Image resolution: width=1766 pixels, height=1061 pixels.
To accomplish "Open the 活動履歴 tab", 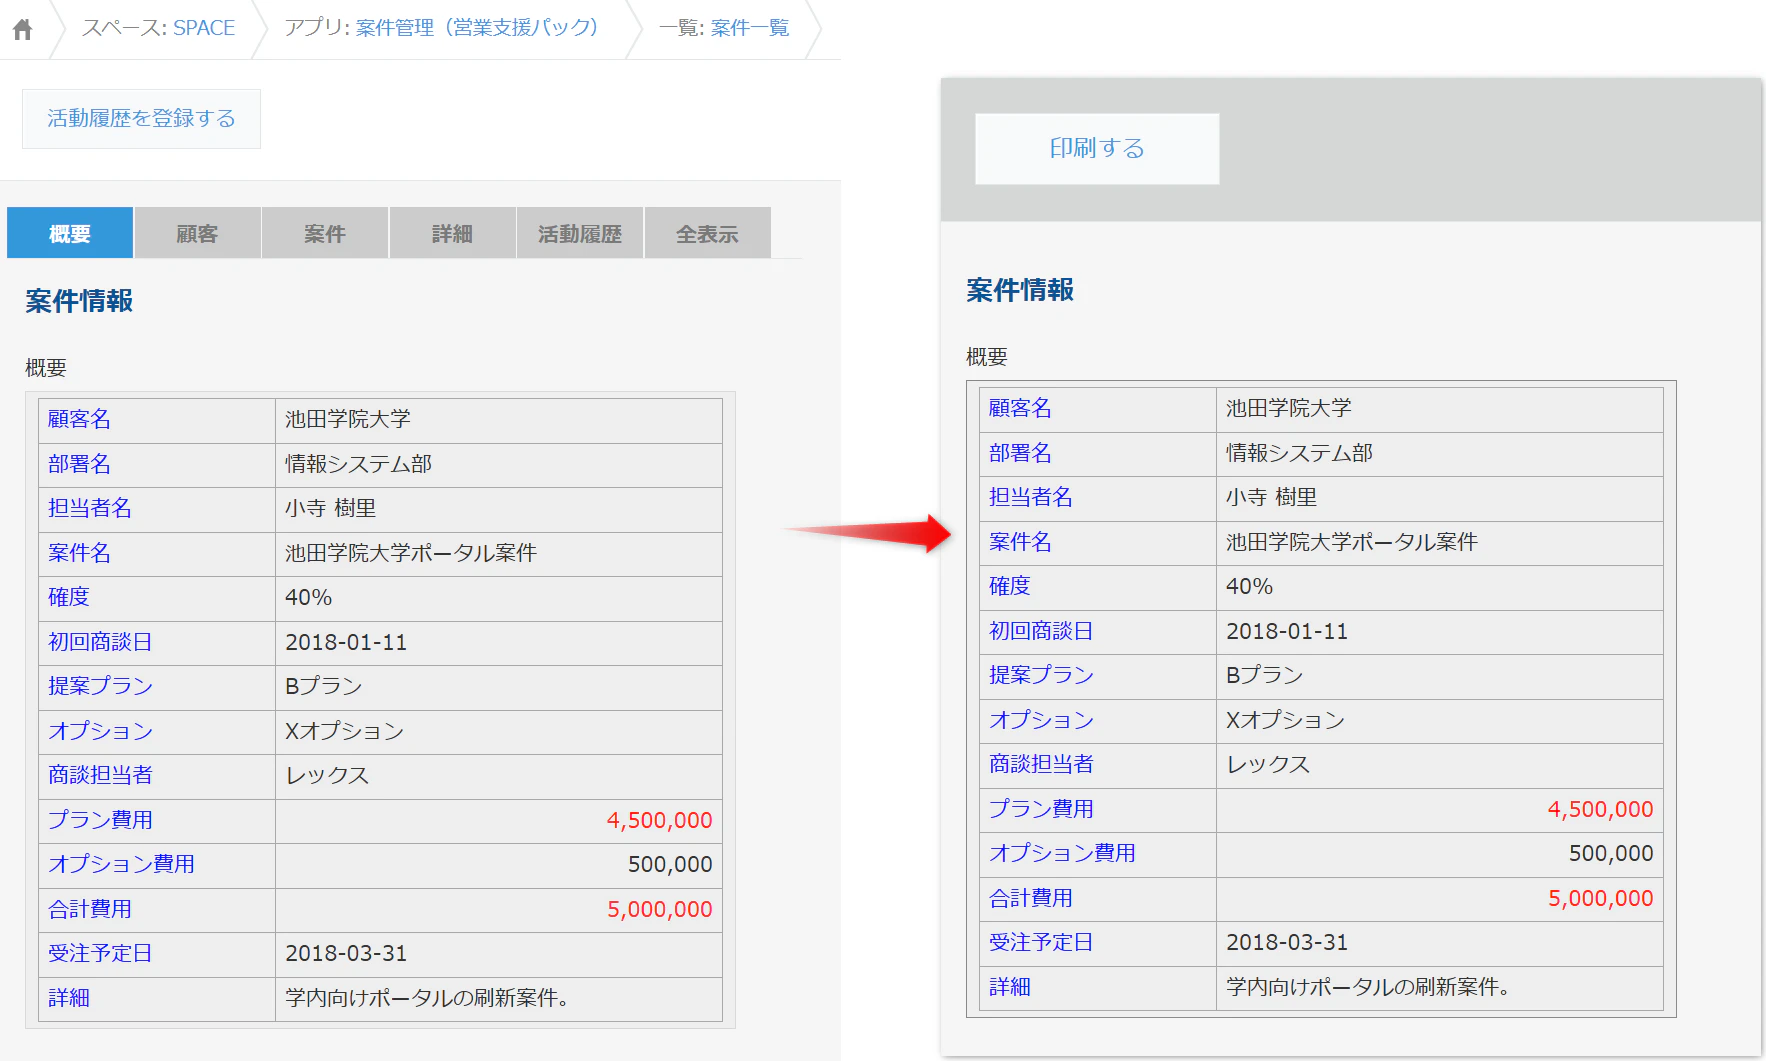I will point(580,233).
